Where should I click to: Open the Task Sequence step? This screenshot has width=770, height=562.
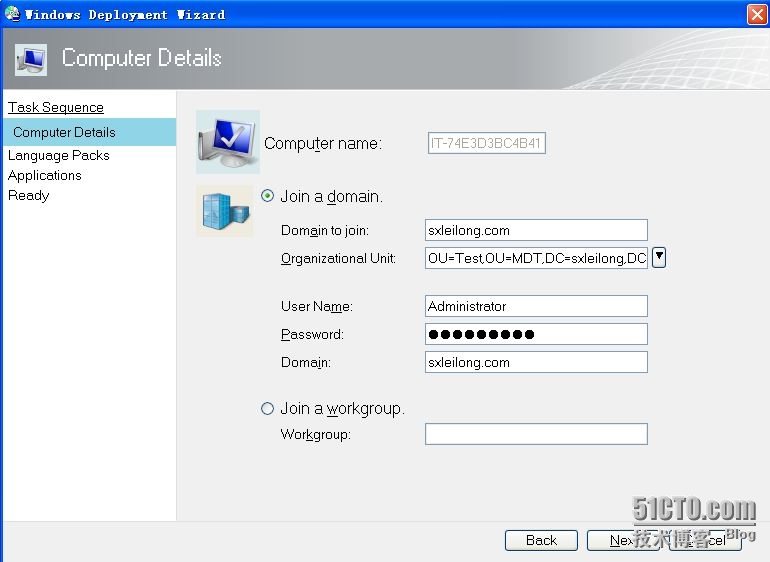click(56, 107)
